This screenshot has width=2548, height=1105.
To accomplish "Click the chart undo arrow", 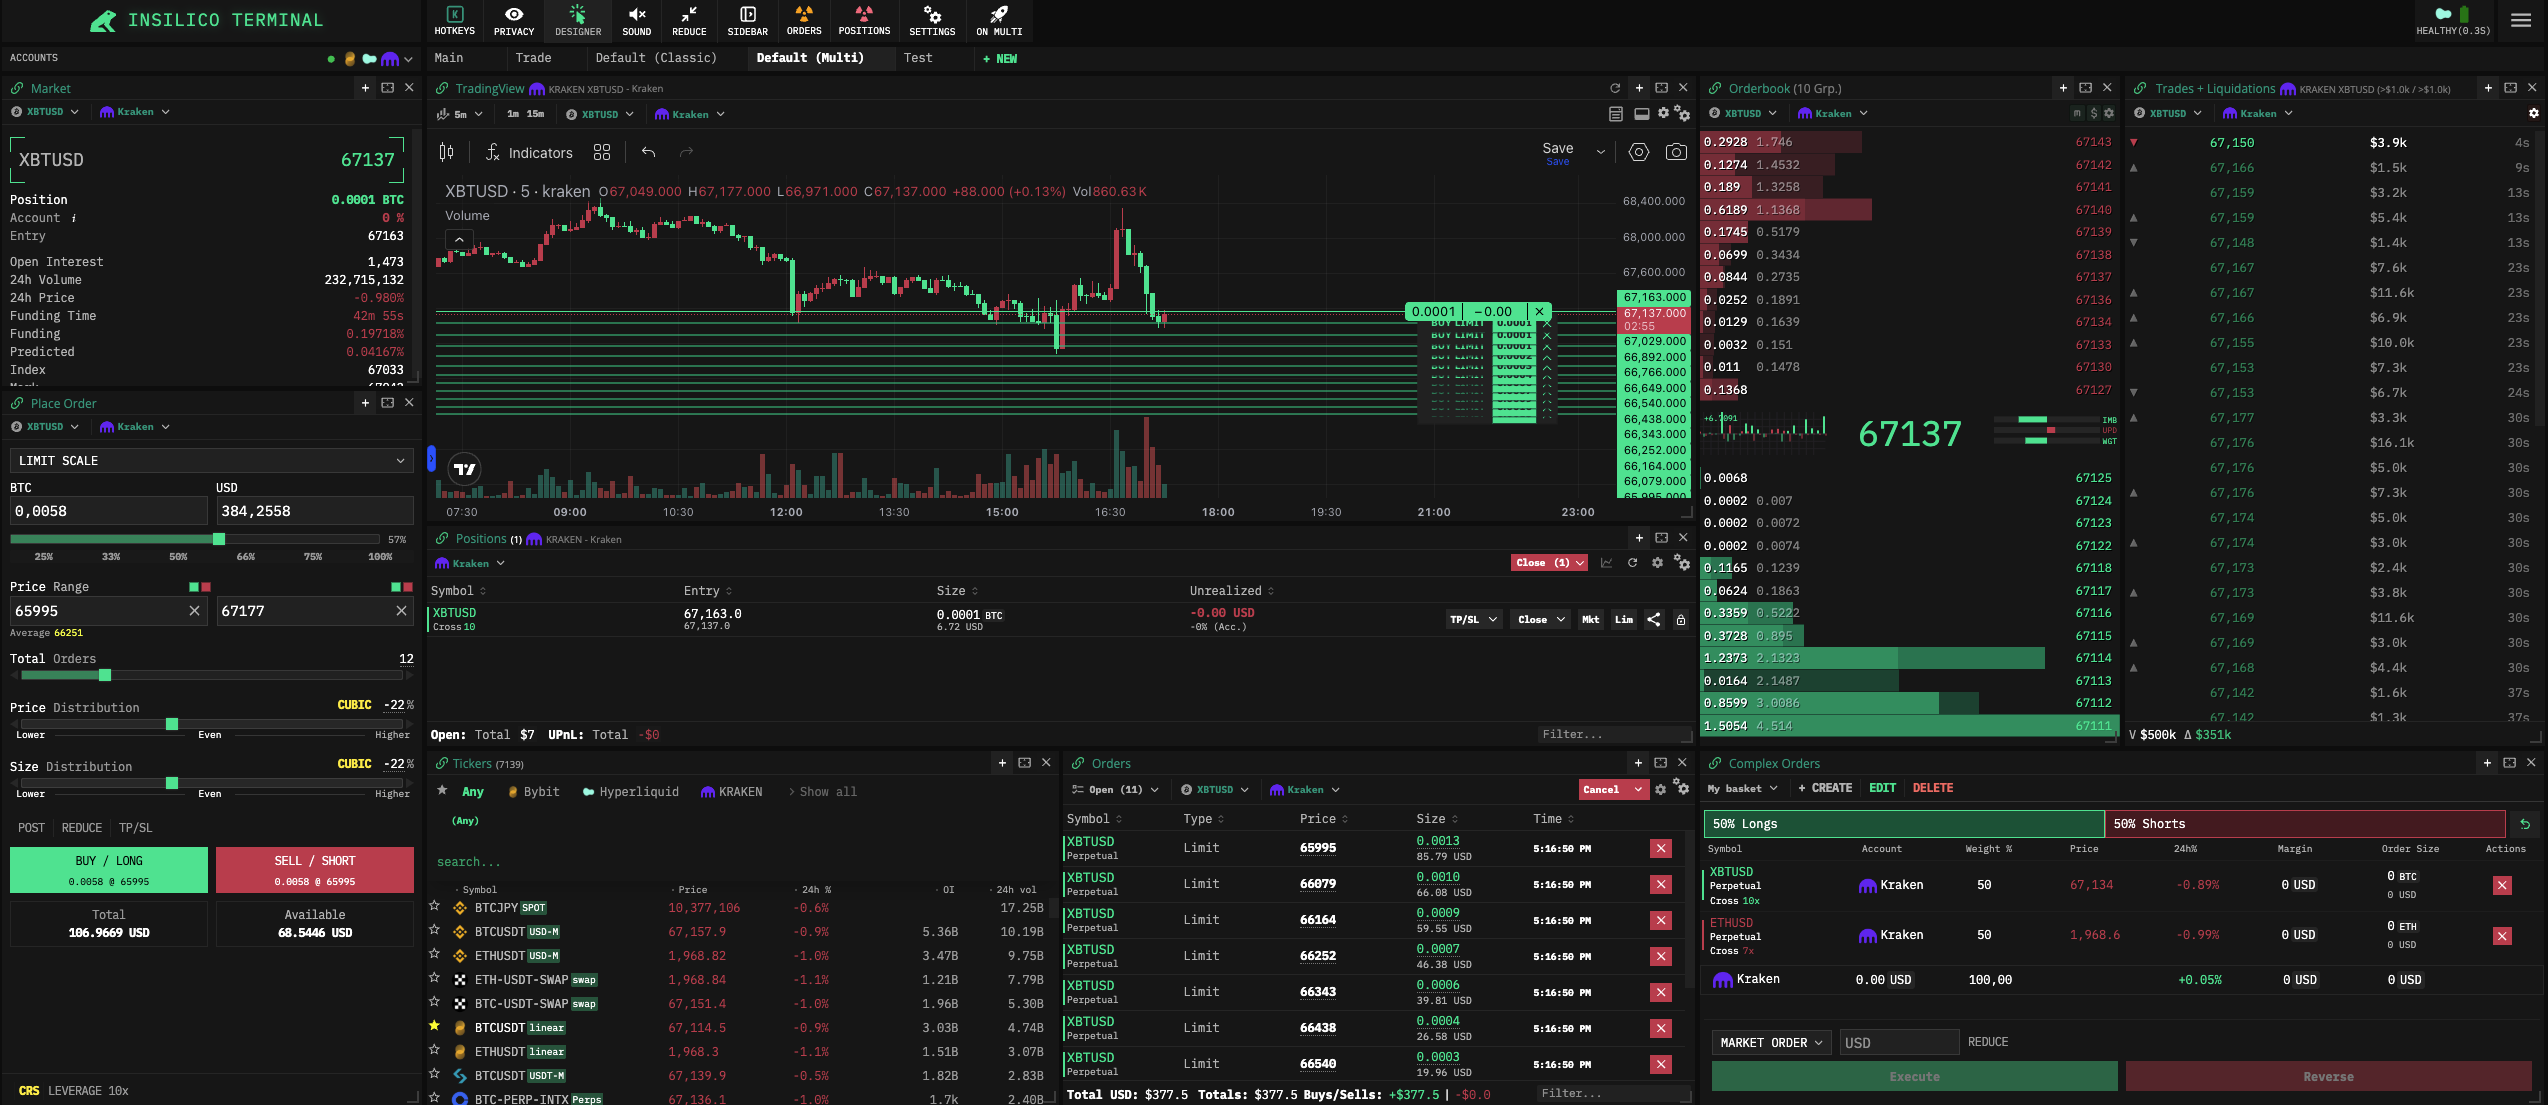I will pyautogui.click(x=648, y=153).
